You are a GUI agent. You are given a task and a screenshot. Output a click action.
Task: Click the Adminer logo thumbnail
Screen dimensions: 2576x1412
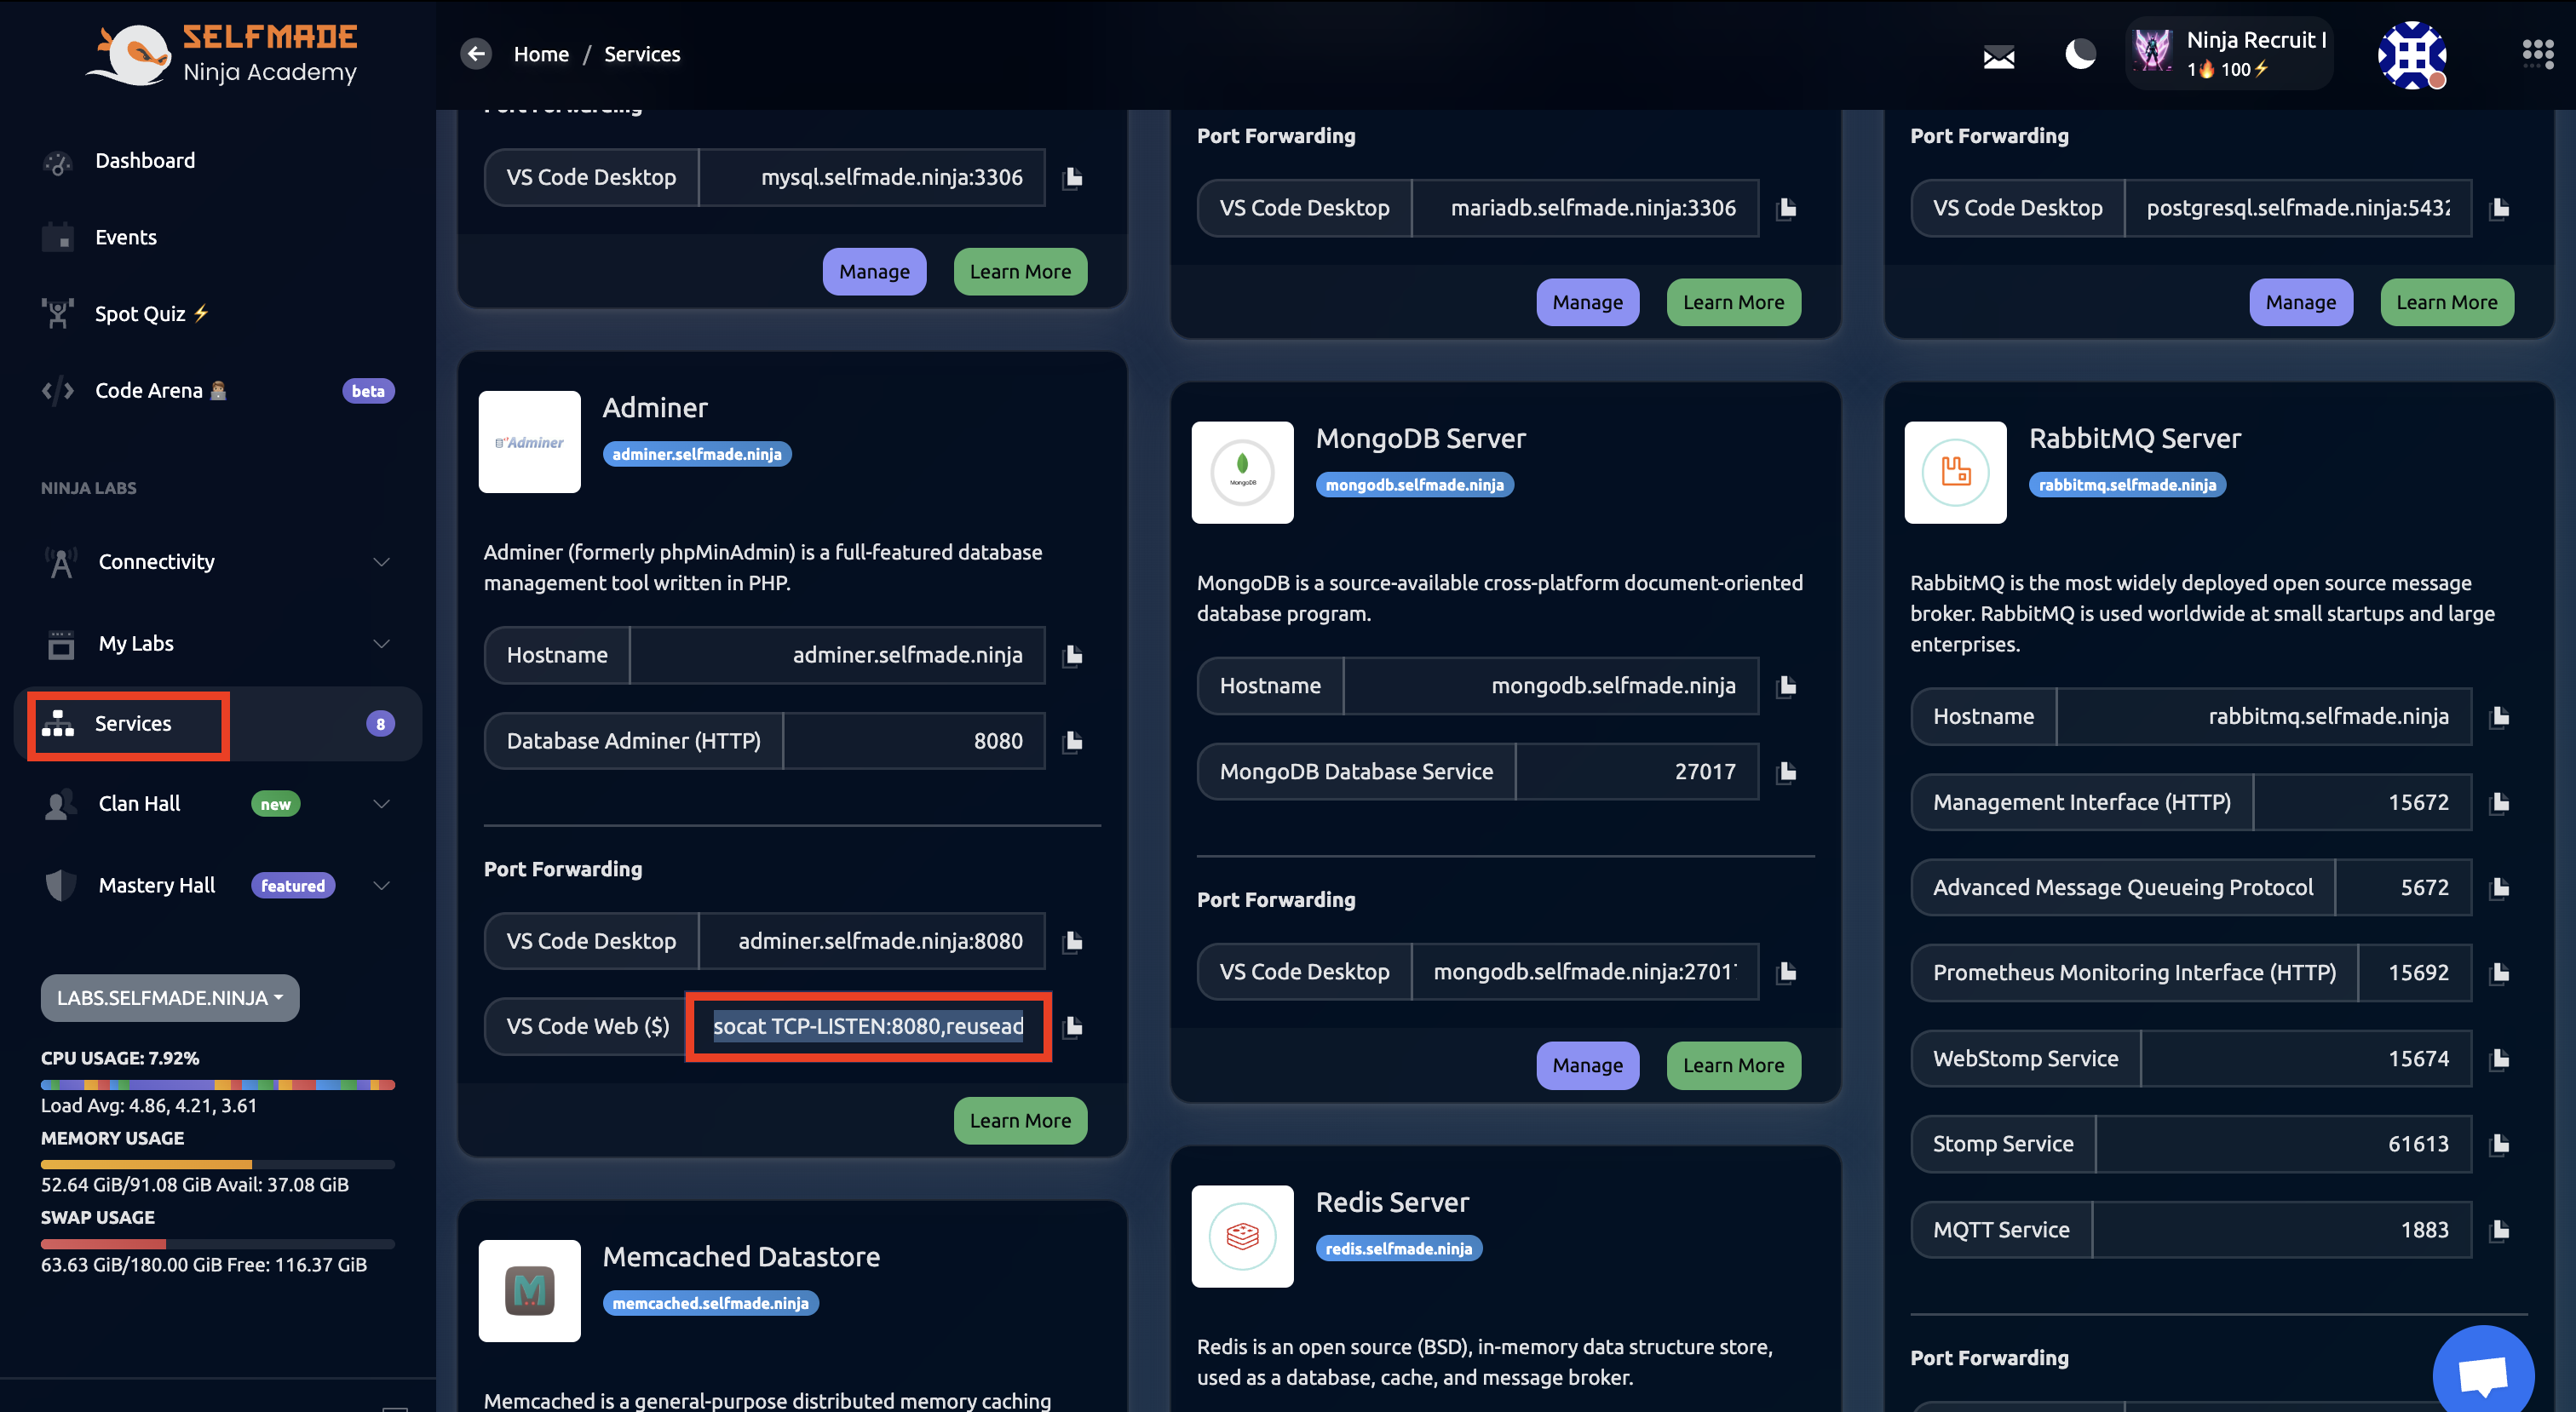tap(529, 442)
